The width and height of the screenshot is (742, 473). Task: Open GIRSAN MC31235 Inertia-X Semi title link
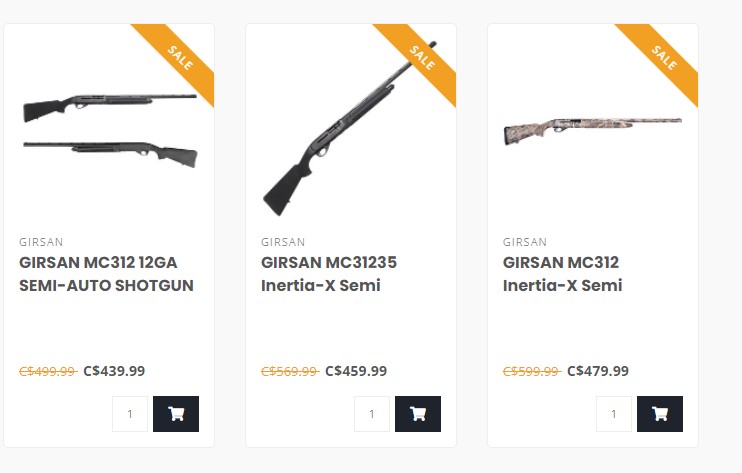point(329,274)
